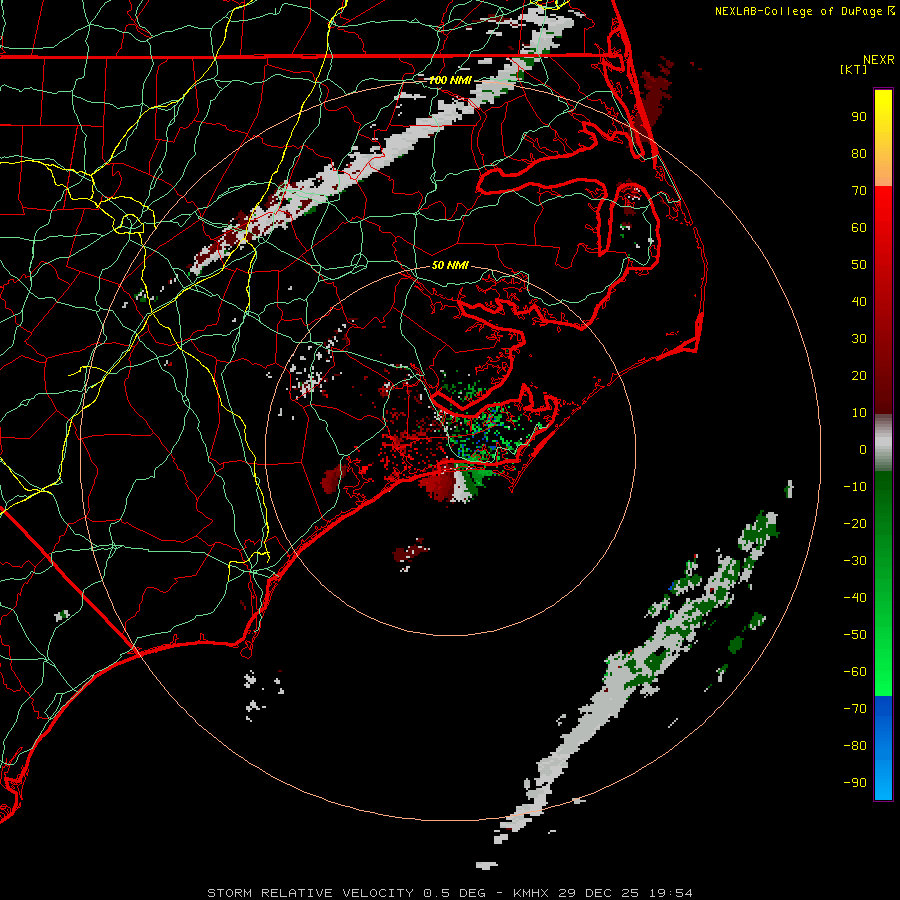The image size is (900, 900).
Task: Click the -20 value on the velocity scale
Action: [x=855, y=524]
